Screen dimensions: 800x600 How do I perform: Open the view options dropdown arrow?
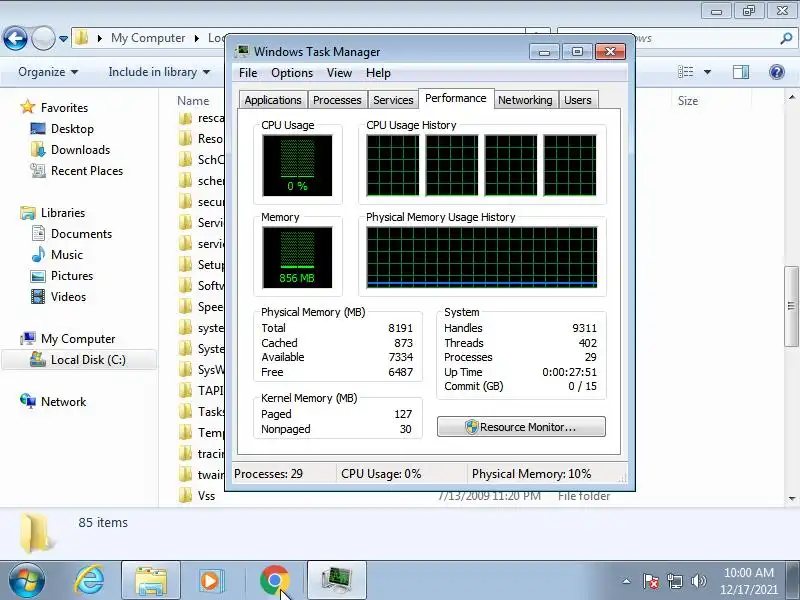coord(707,72)
